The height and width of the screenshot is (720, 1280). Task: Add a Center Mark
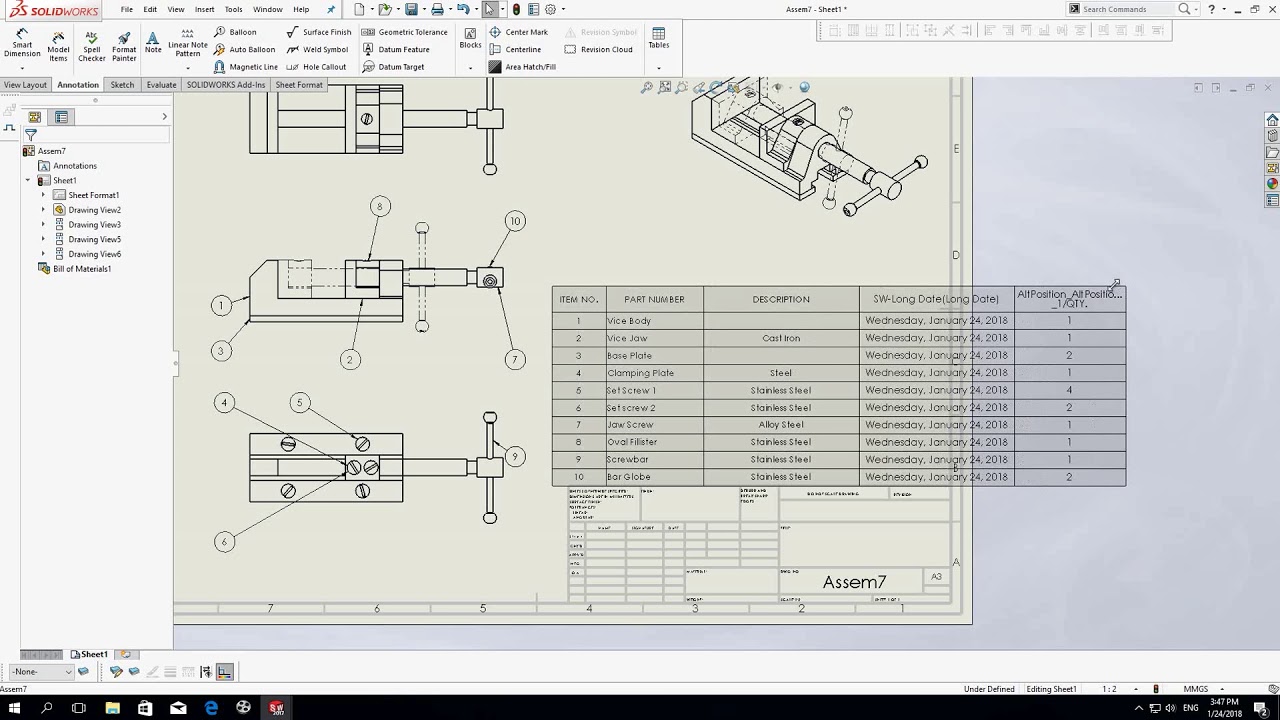point(519,32)
